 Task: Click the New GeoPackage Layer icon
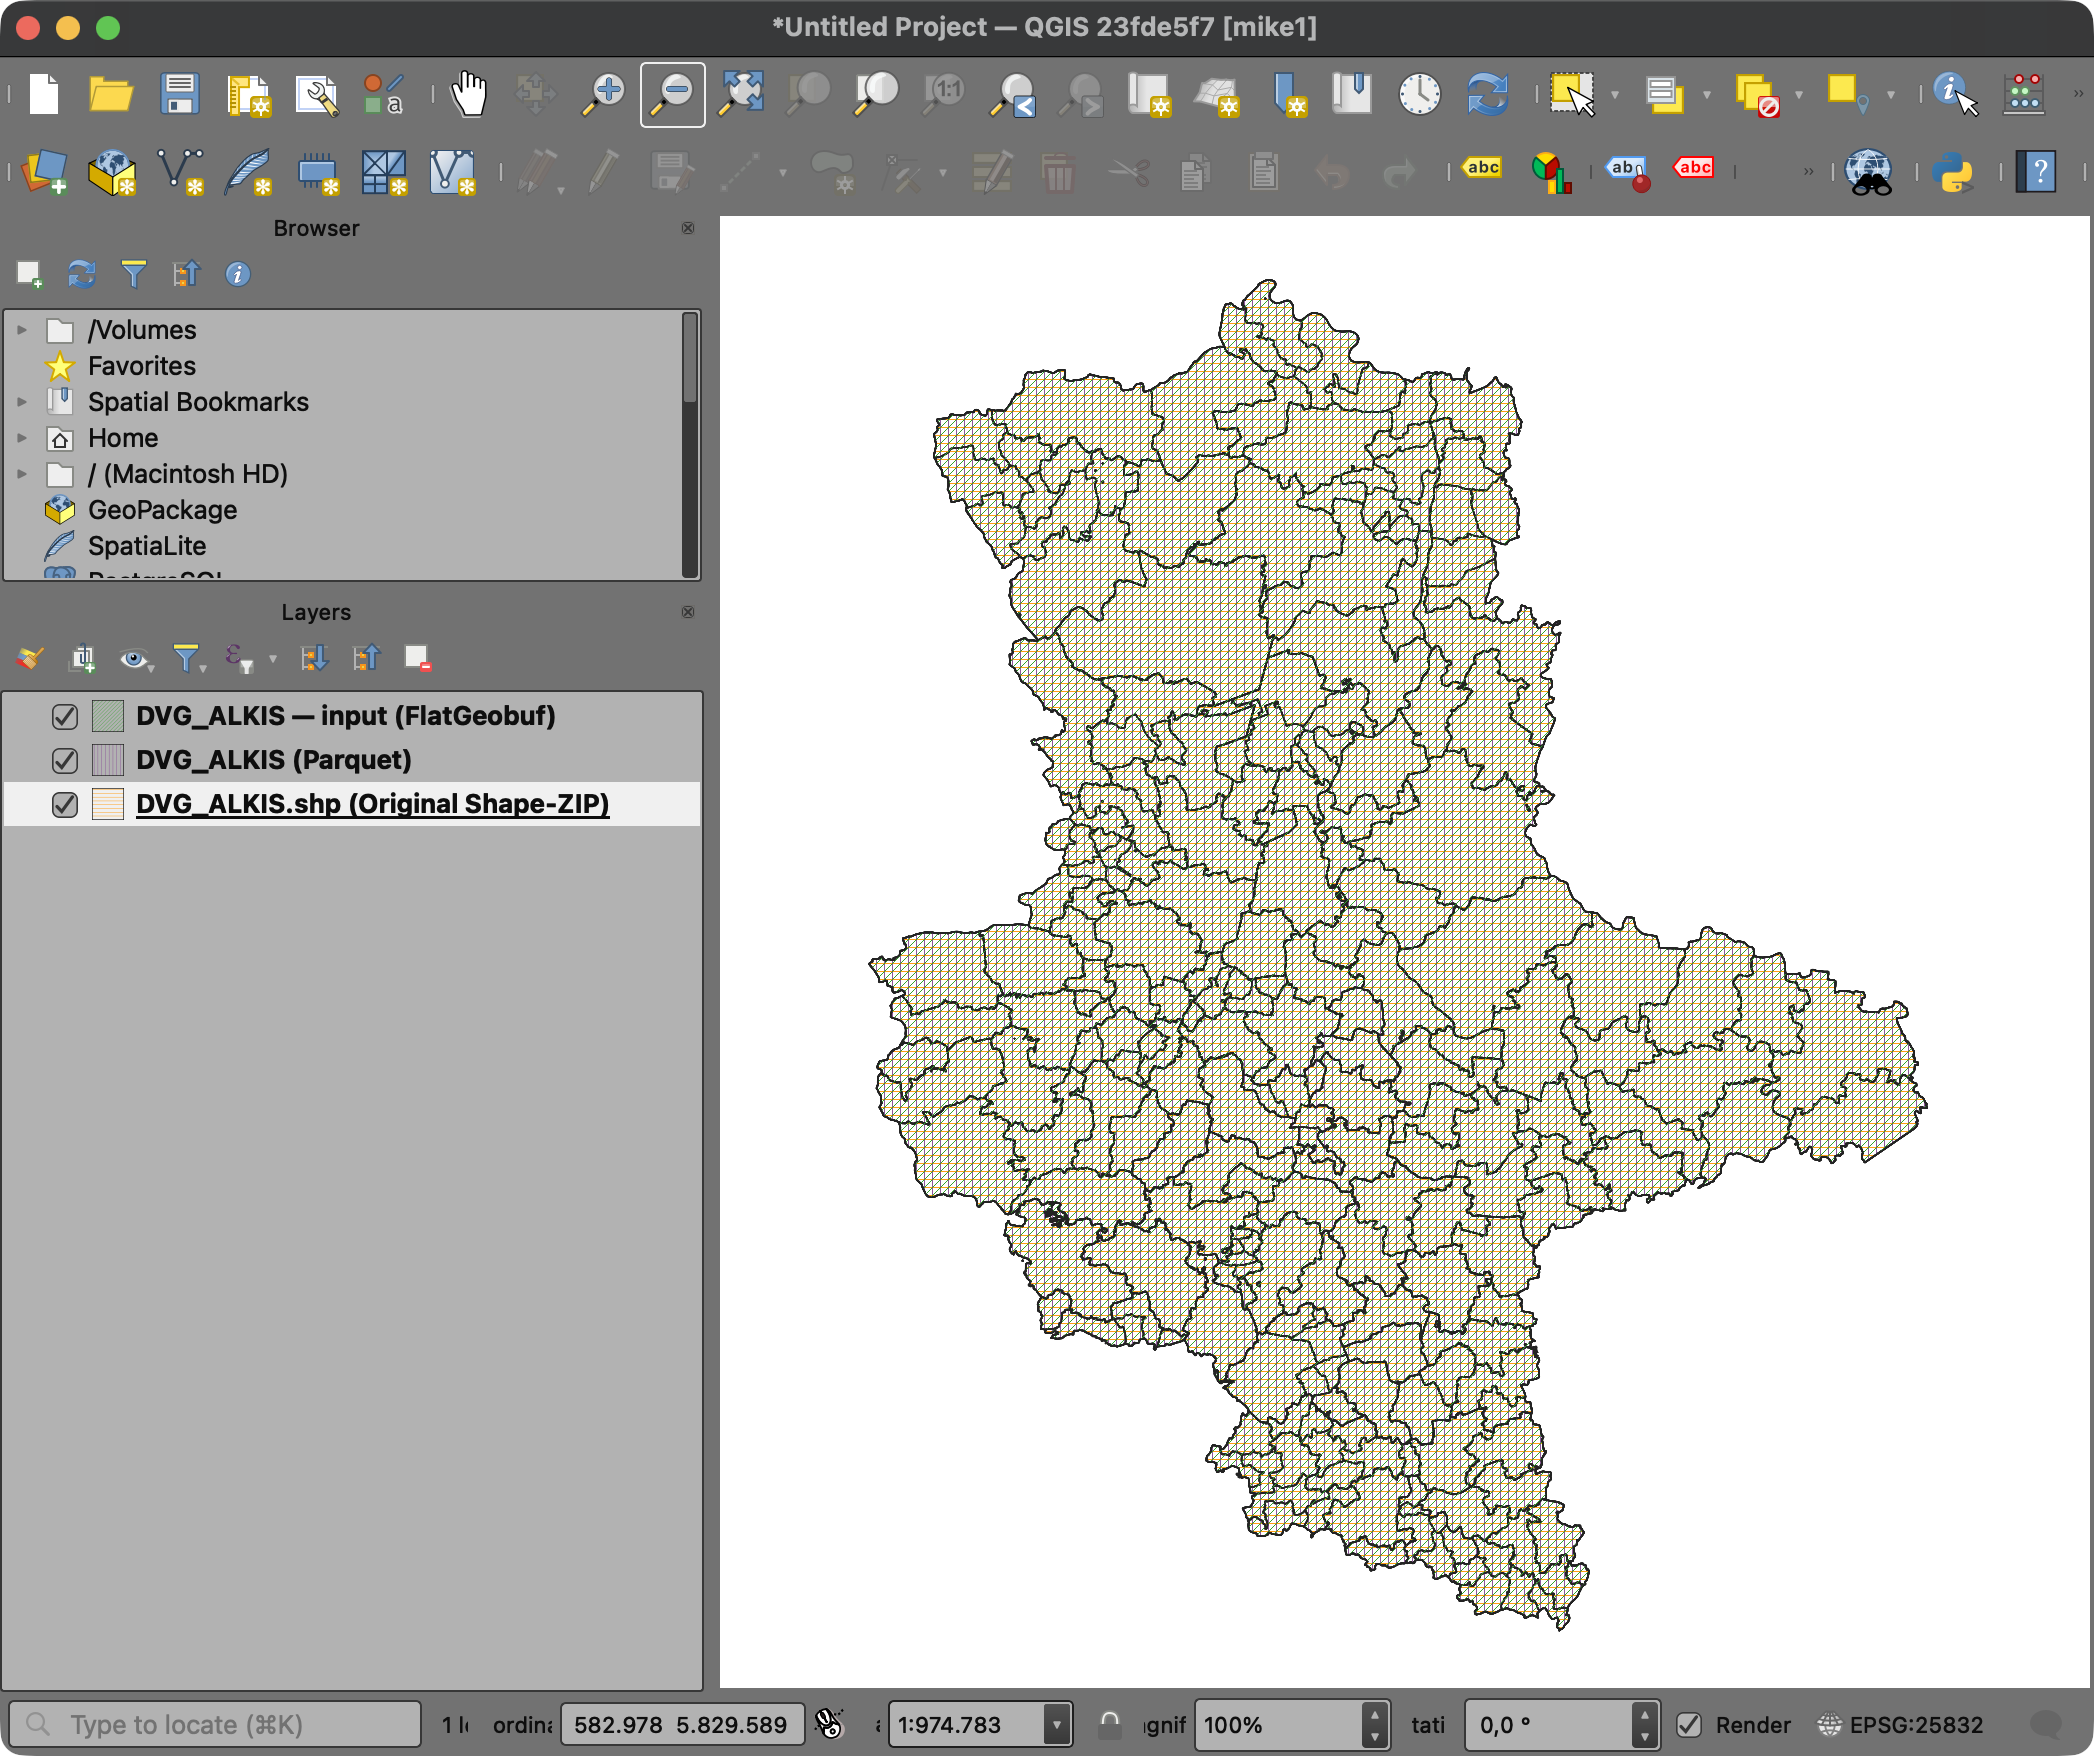112,173
